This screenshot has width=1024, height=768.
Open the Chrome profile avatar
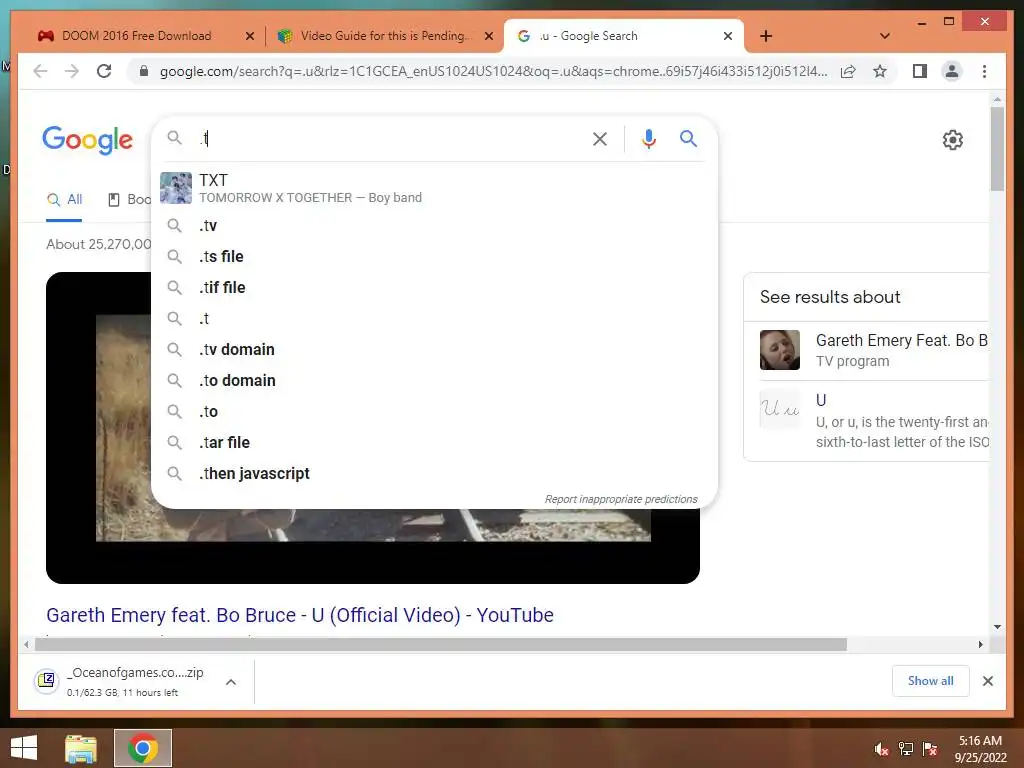coord(952,71)
